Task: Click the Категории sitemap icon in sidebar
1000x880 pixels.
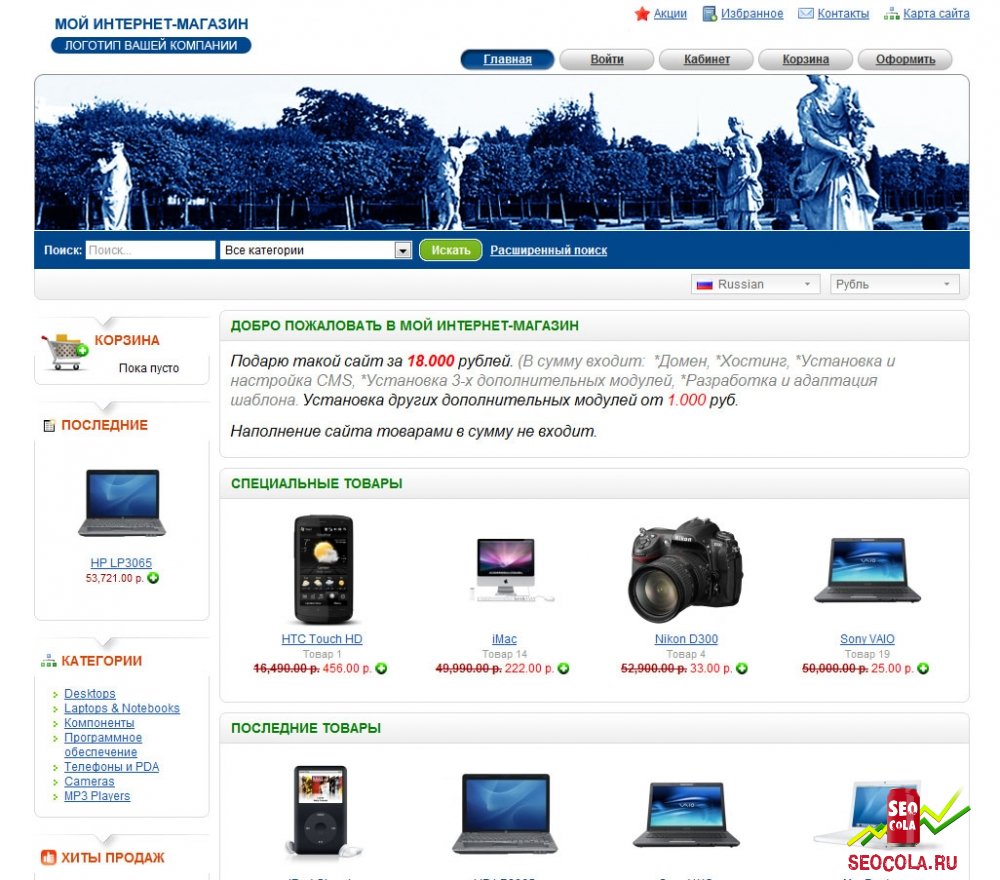Action: tap(48, 661)
